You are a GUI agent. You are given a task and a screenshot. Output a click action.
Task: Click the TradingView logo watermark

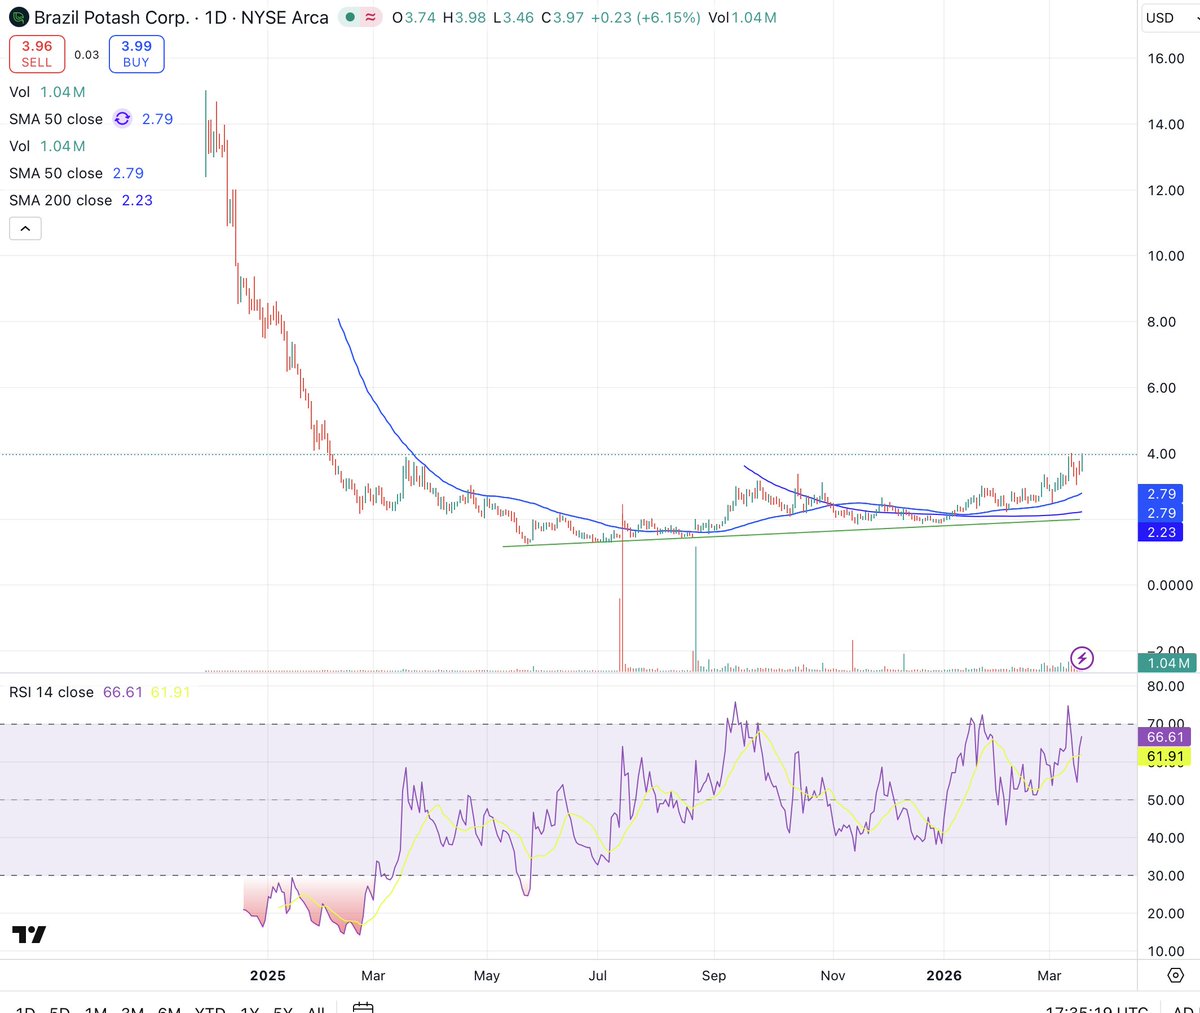[x=28, y=935]
